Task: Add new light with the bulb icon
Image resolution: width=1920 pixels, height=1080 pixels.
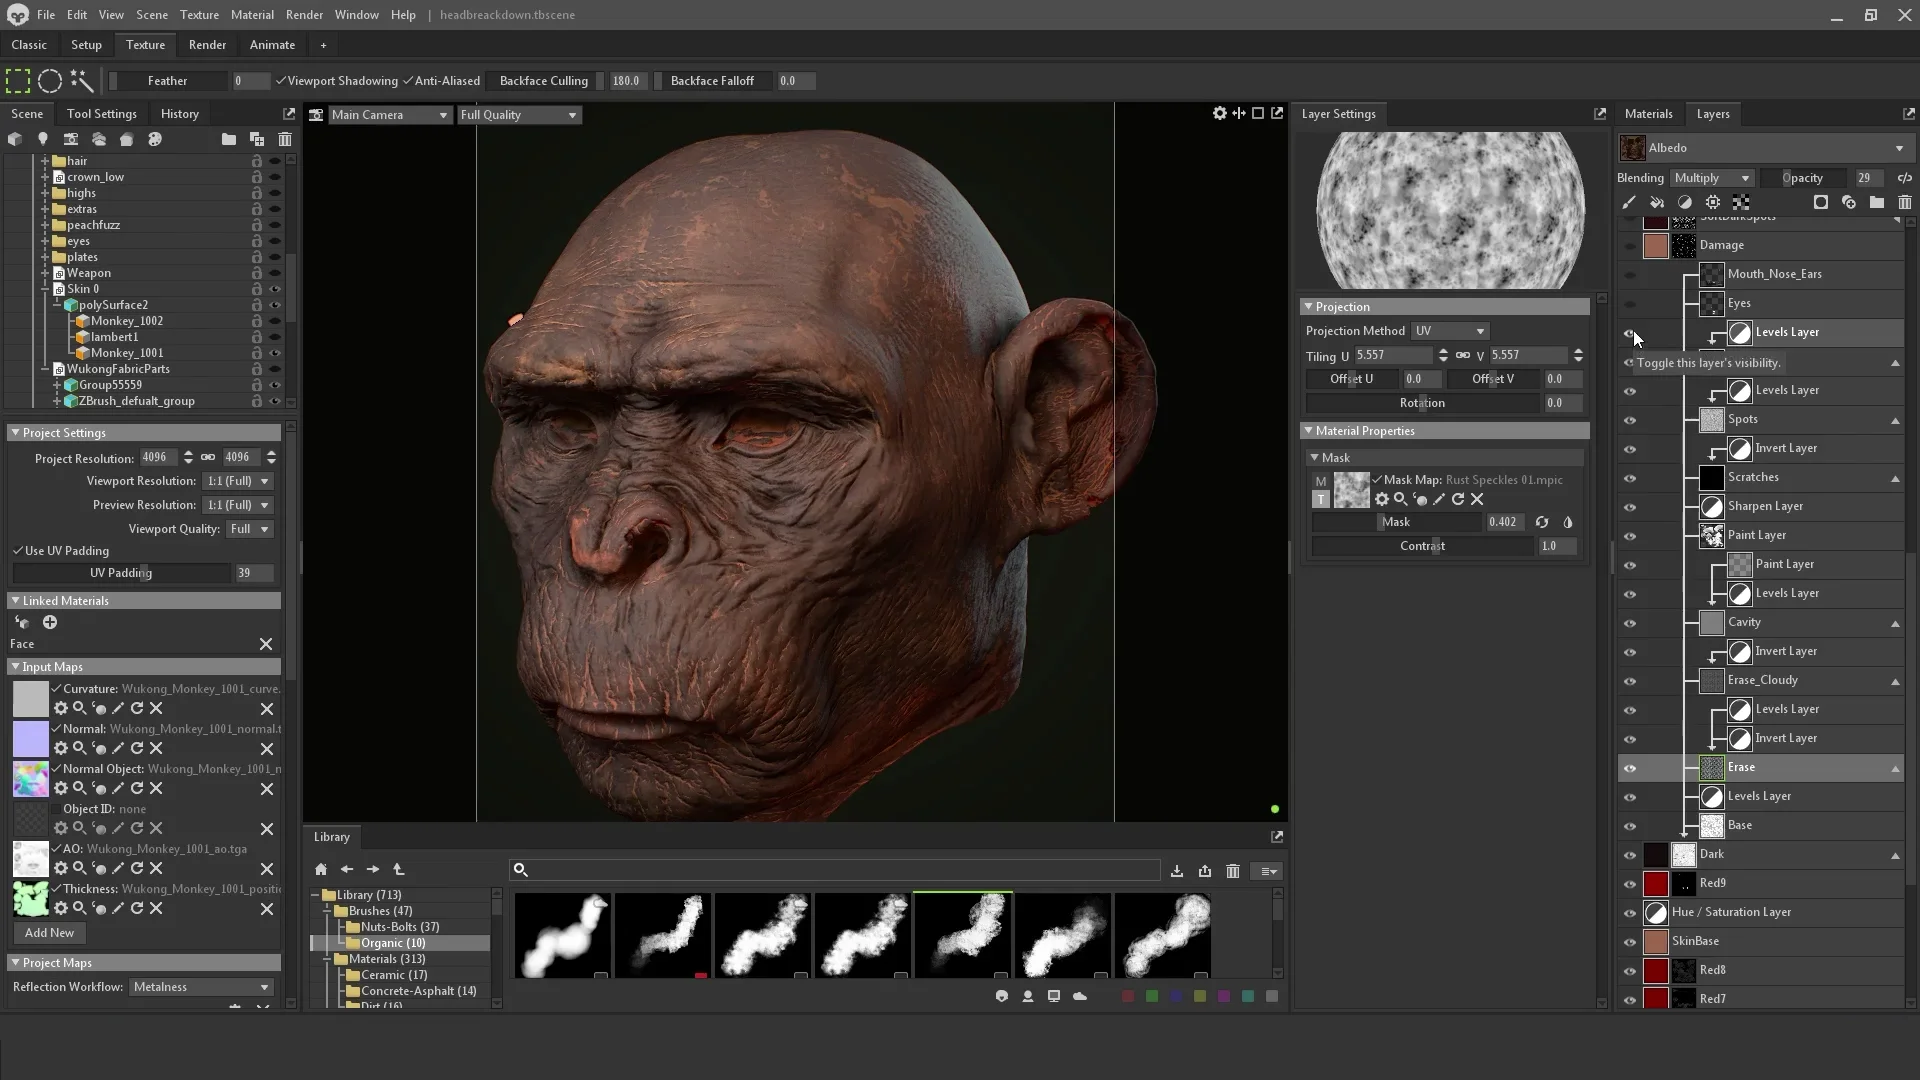Action: [x=42, y=139]
